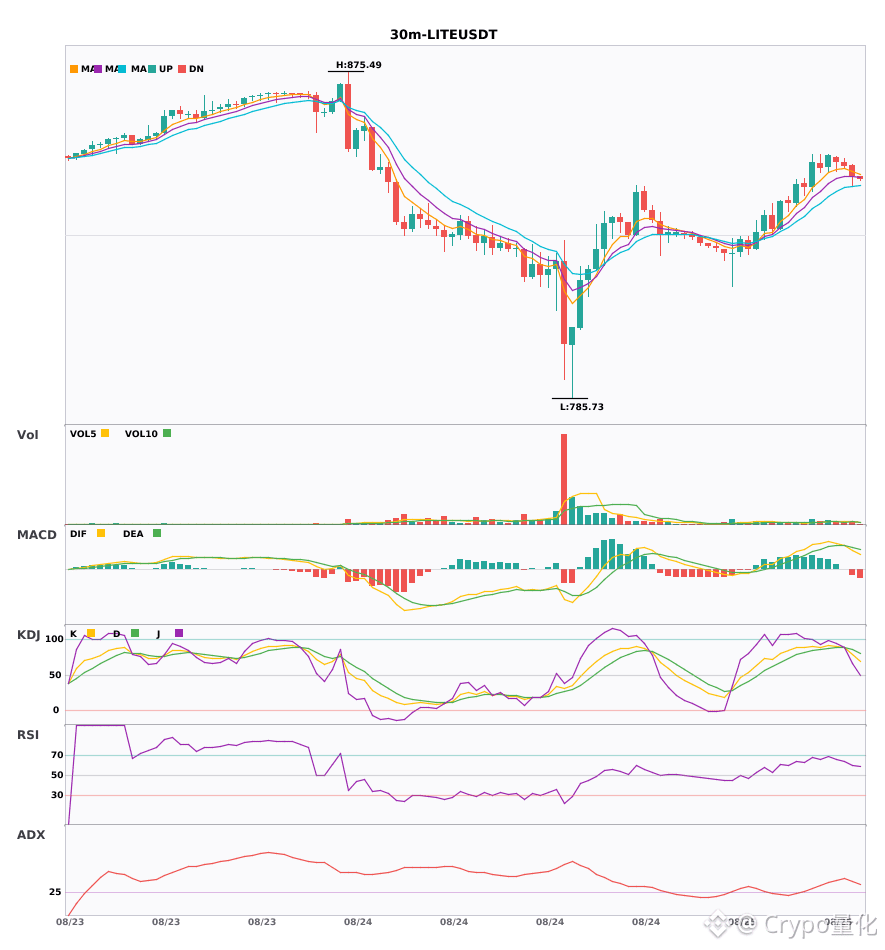
Task: Select the L:785.73 low price label
Action: [582, 407]
